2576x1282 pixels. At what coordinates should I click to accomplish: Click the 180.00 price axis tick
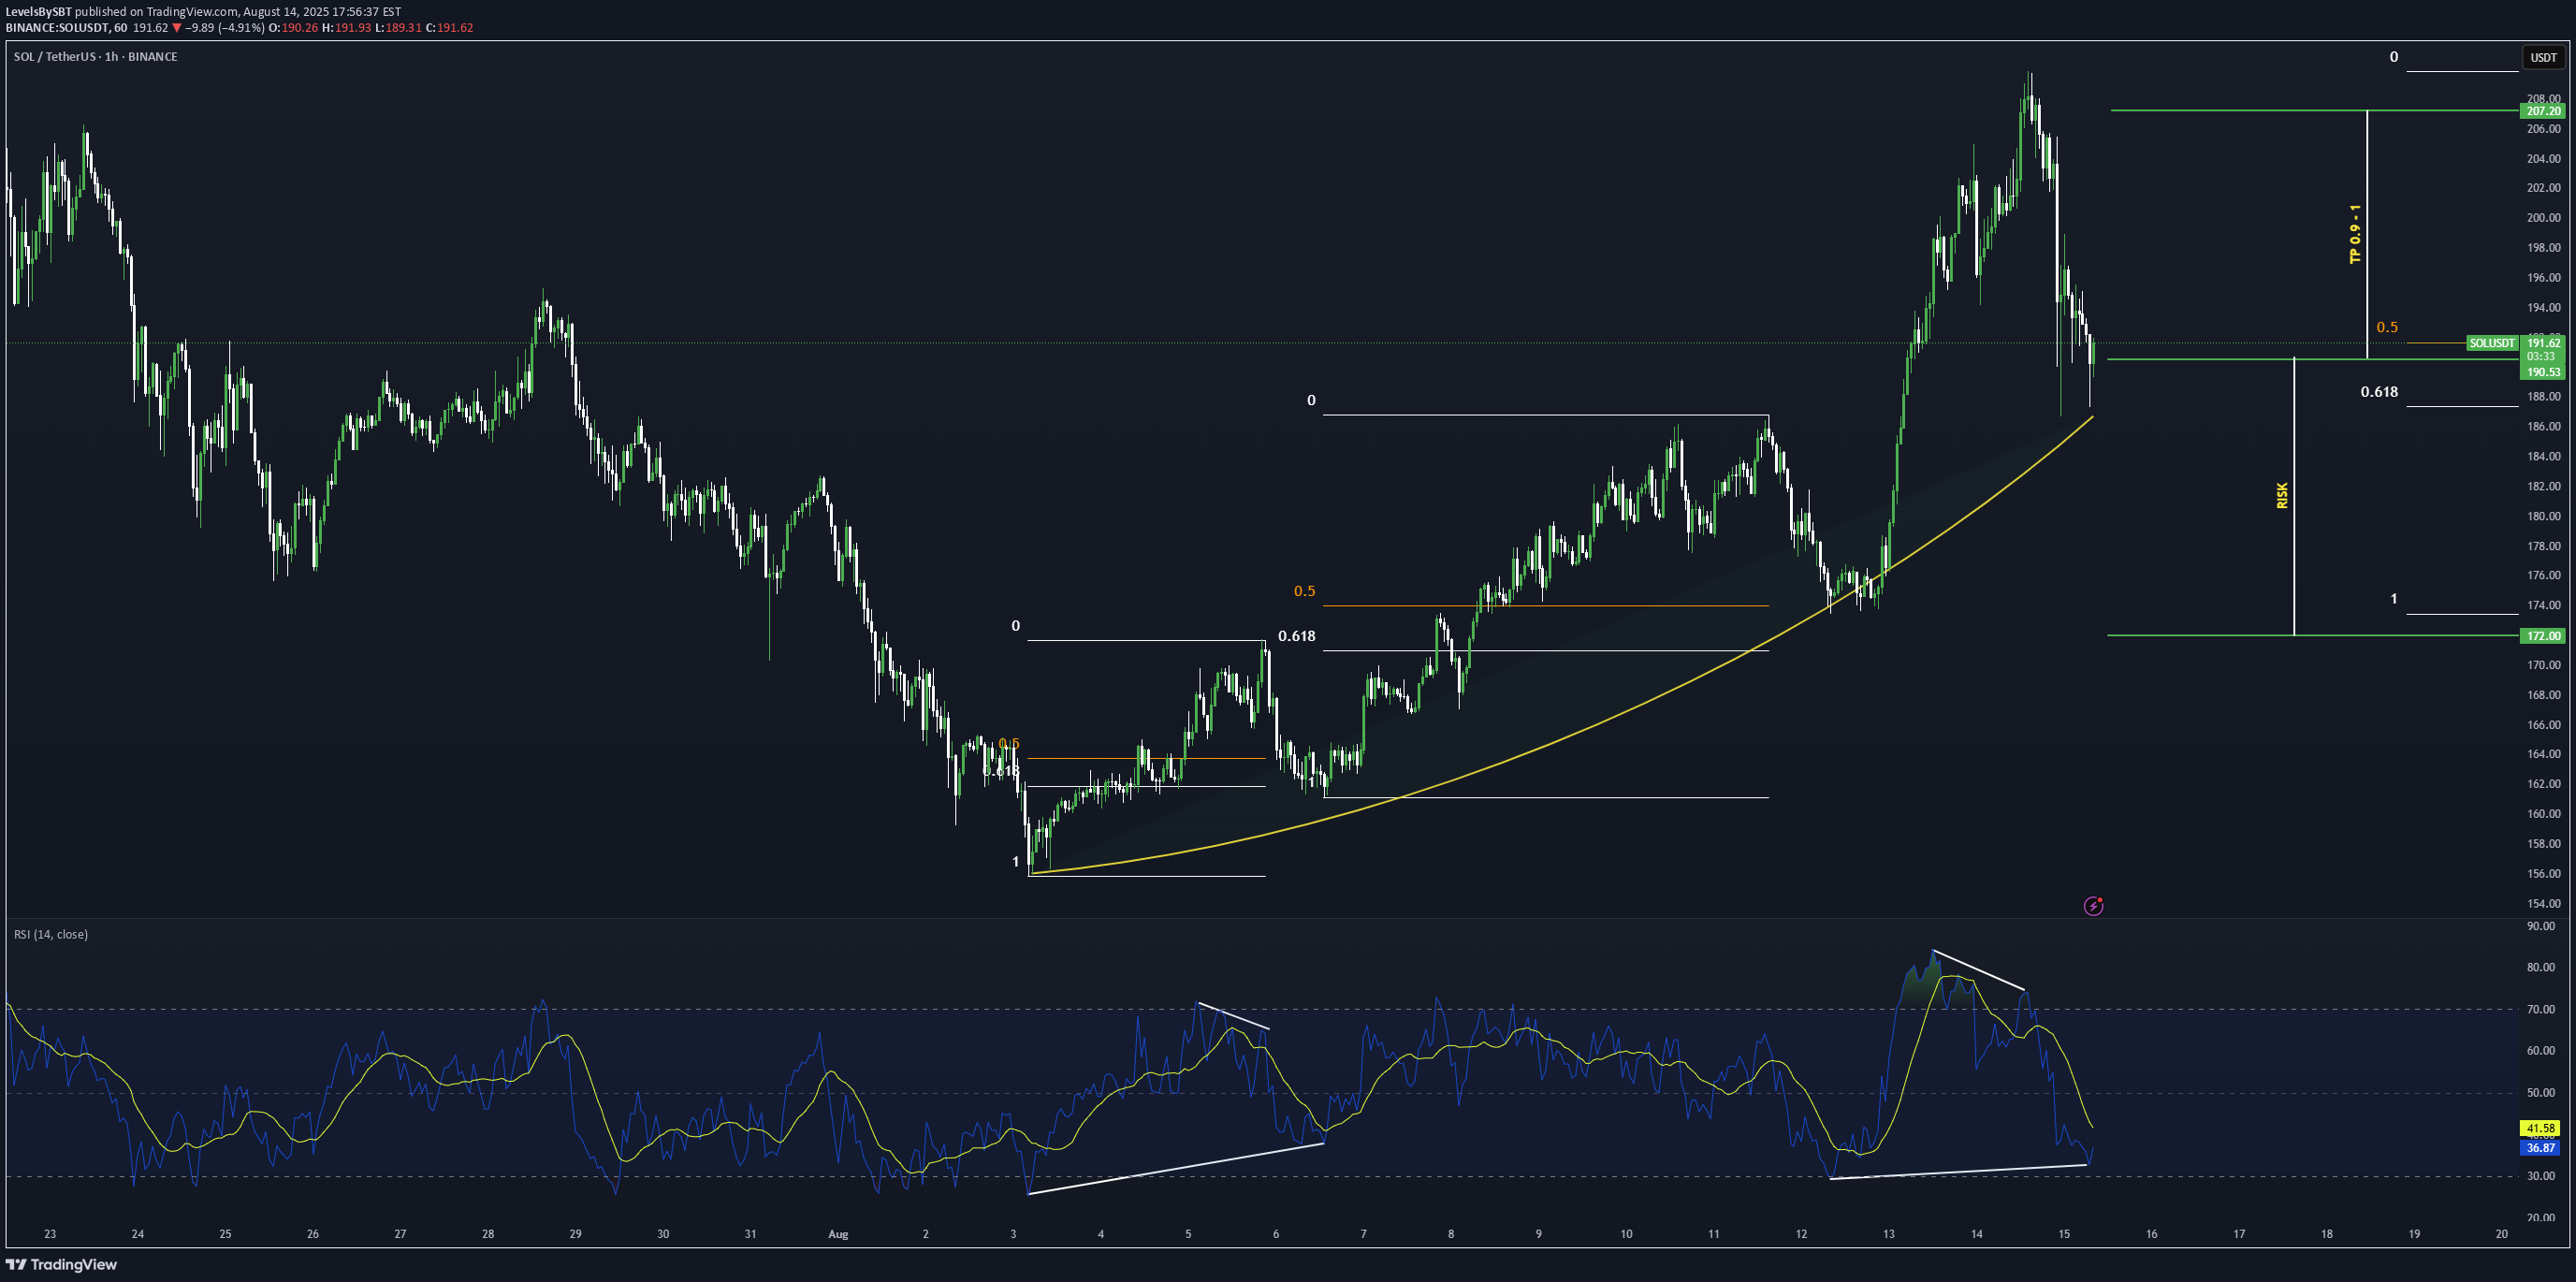[x=2543, y=516]
